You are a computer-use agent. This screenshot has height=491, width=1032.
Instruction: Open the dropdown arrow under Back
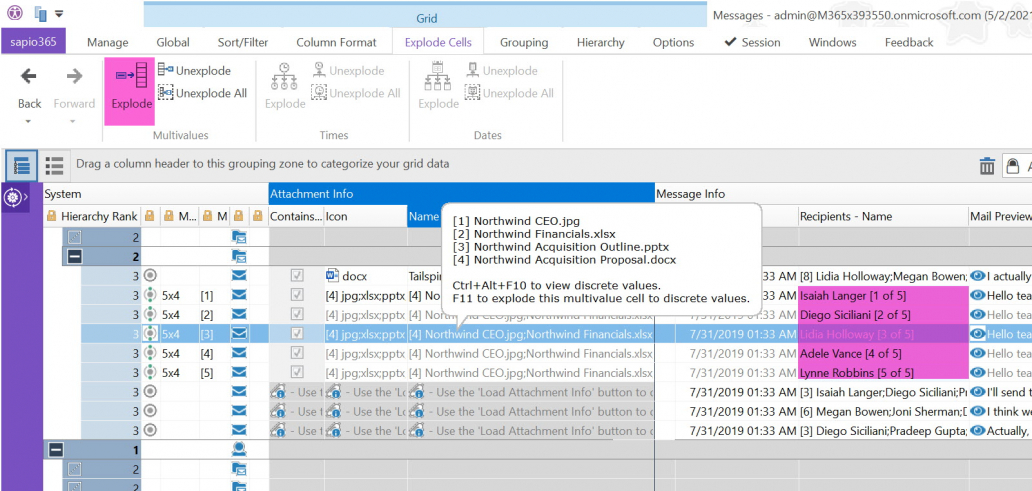pos(28,121)
